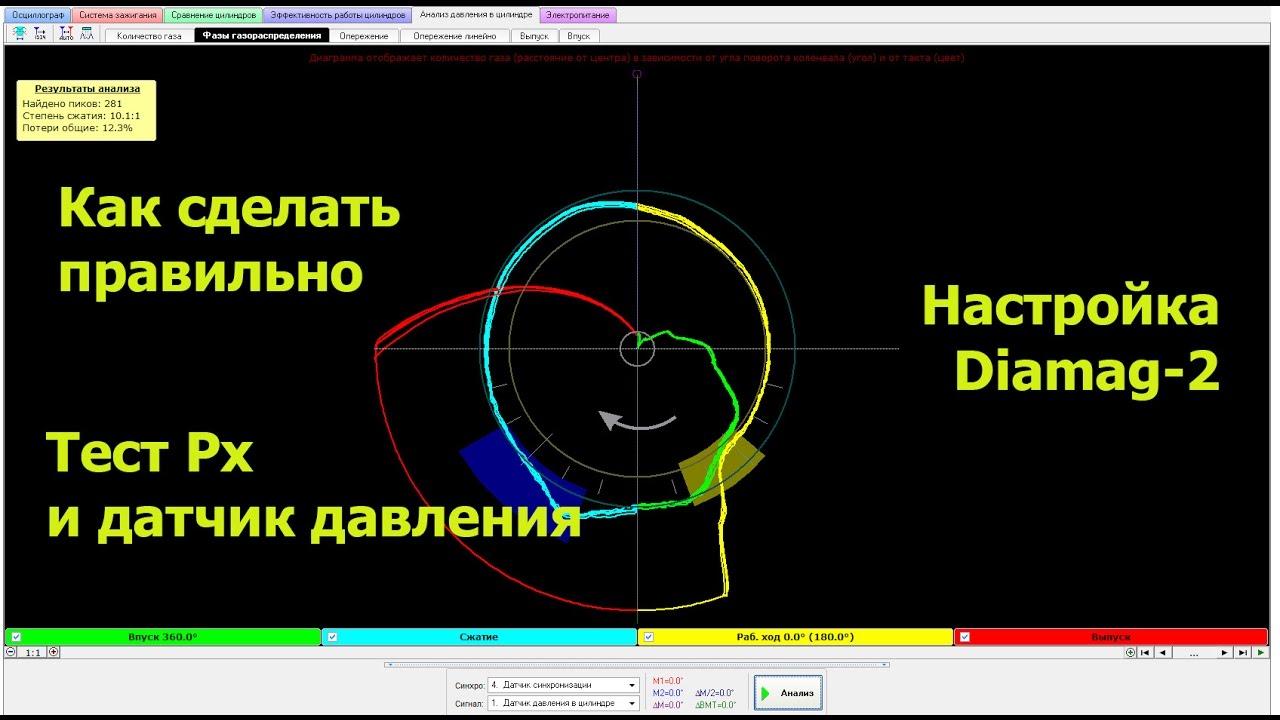Click the red Выпуск stroke bar

[x=1111, y=636]
